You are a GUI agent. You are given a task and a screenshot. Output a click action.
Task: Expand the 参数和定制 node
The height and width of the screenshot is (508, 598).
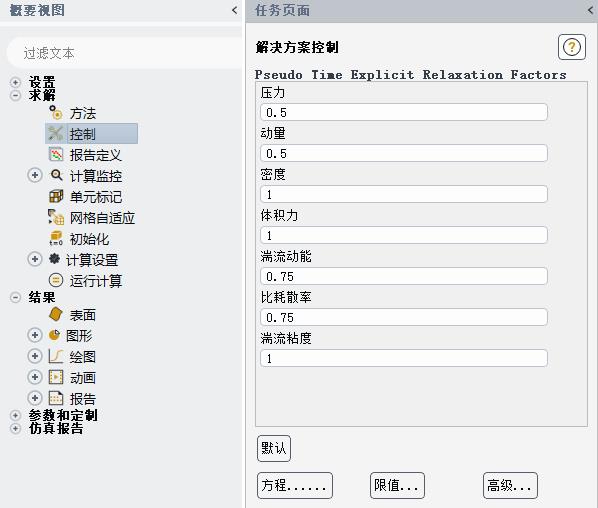15,415
